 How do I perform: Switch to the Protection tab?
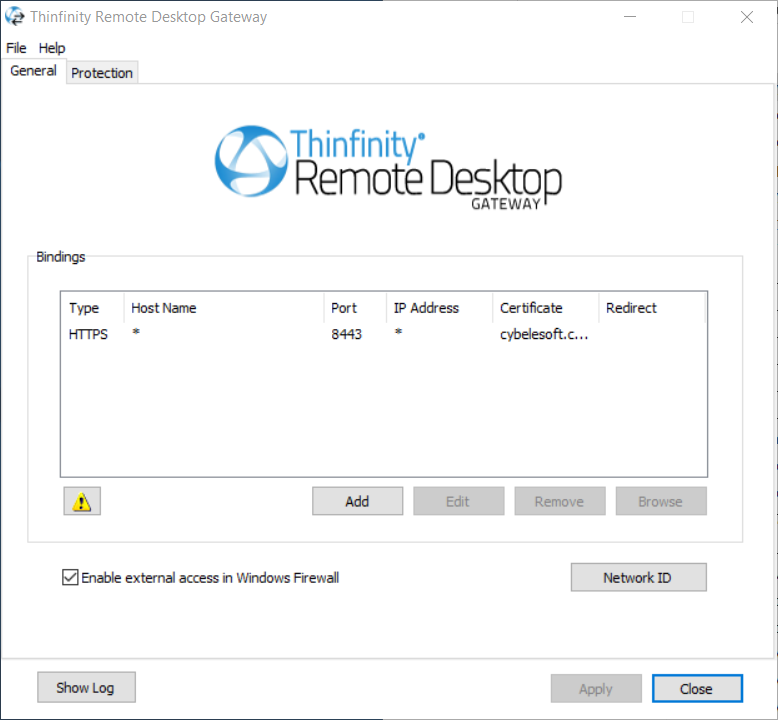tap(102, 73)
